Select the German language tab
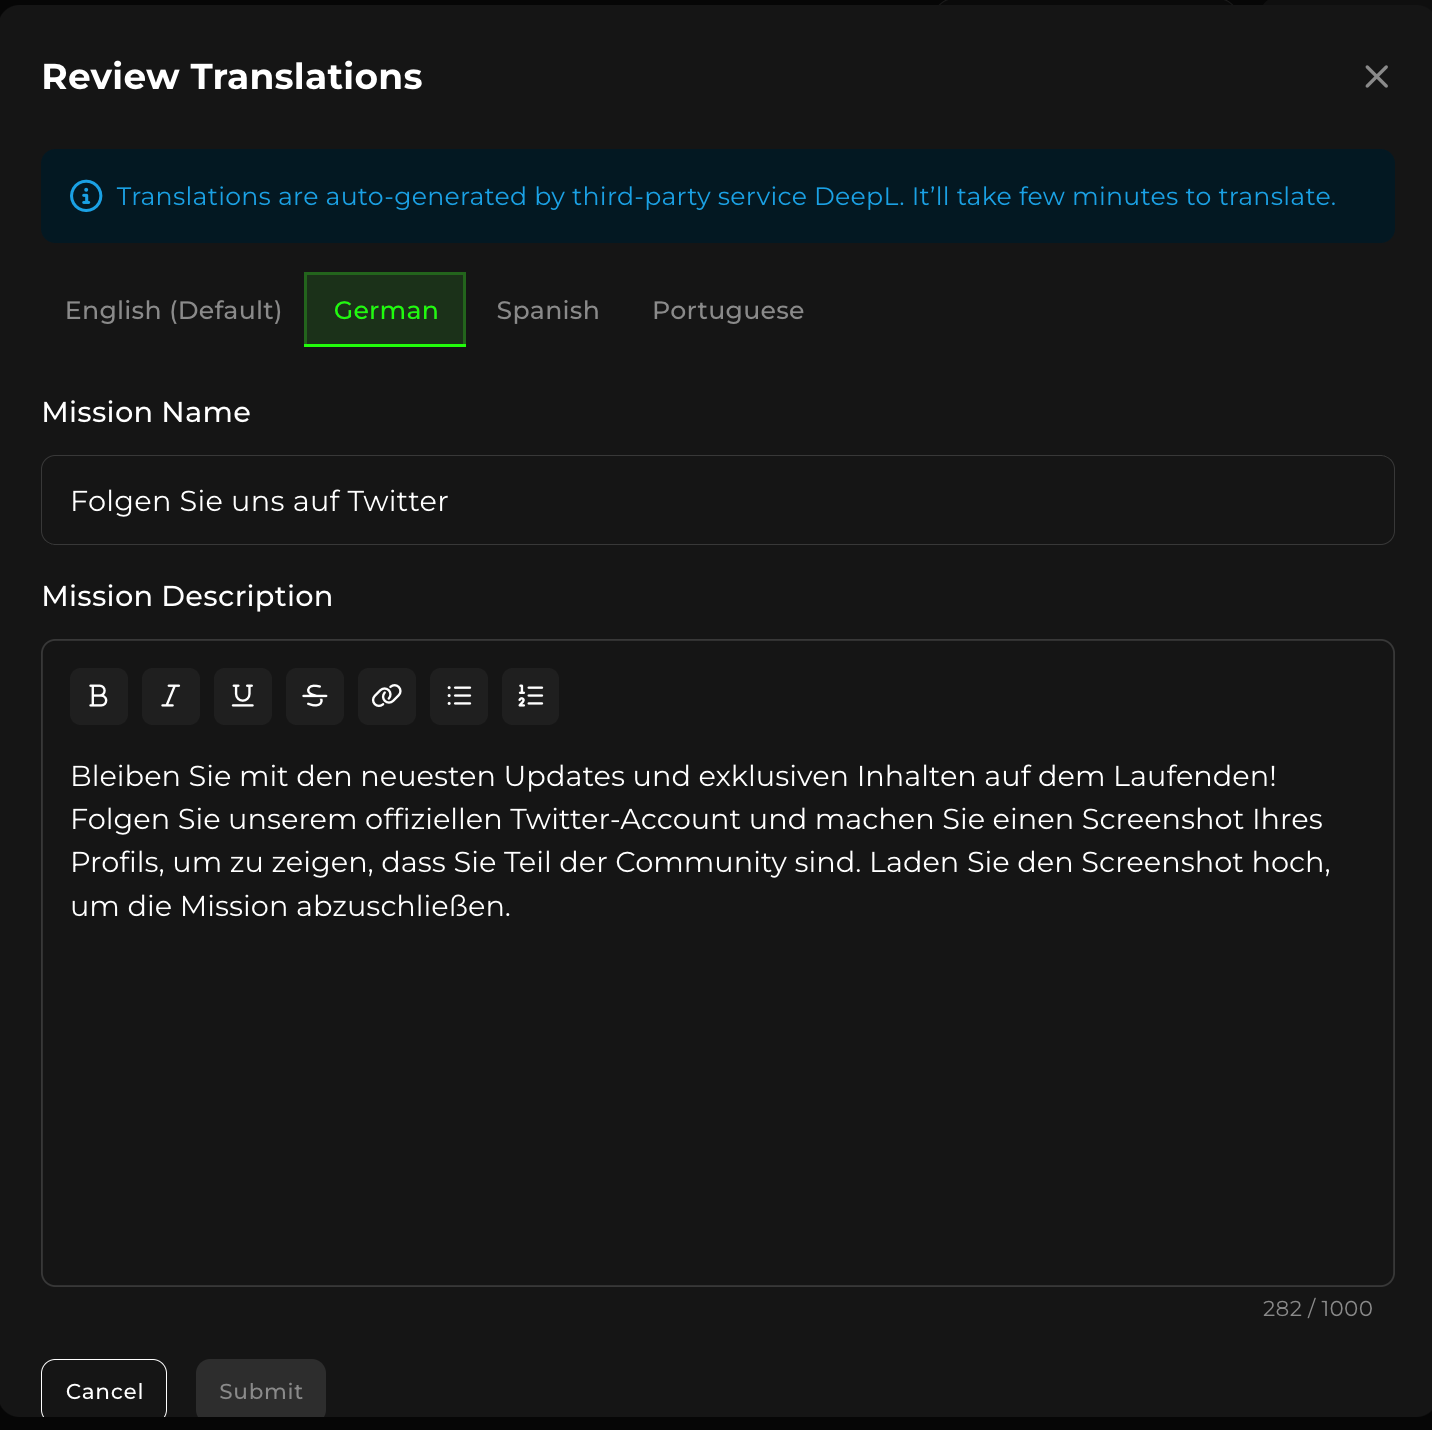The height and width of the screenshot is (1430, 1432). pos(385,311)
